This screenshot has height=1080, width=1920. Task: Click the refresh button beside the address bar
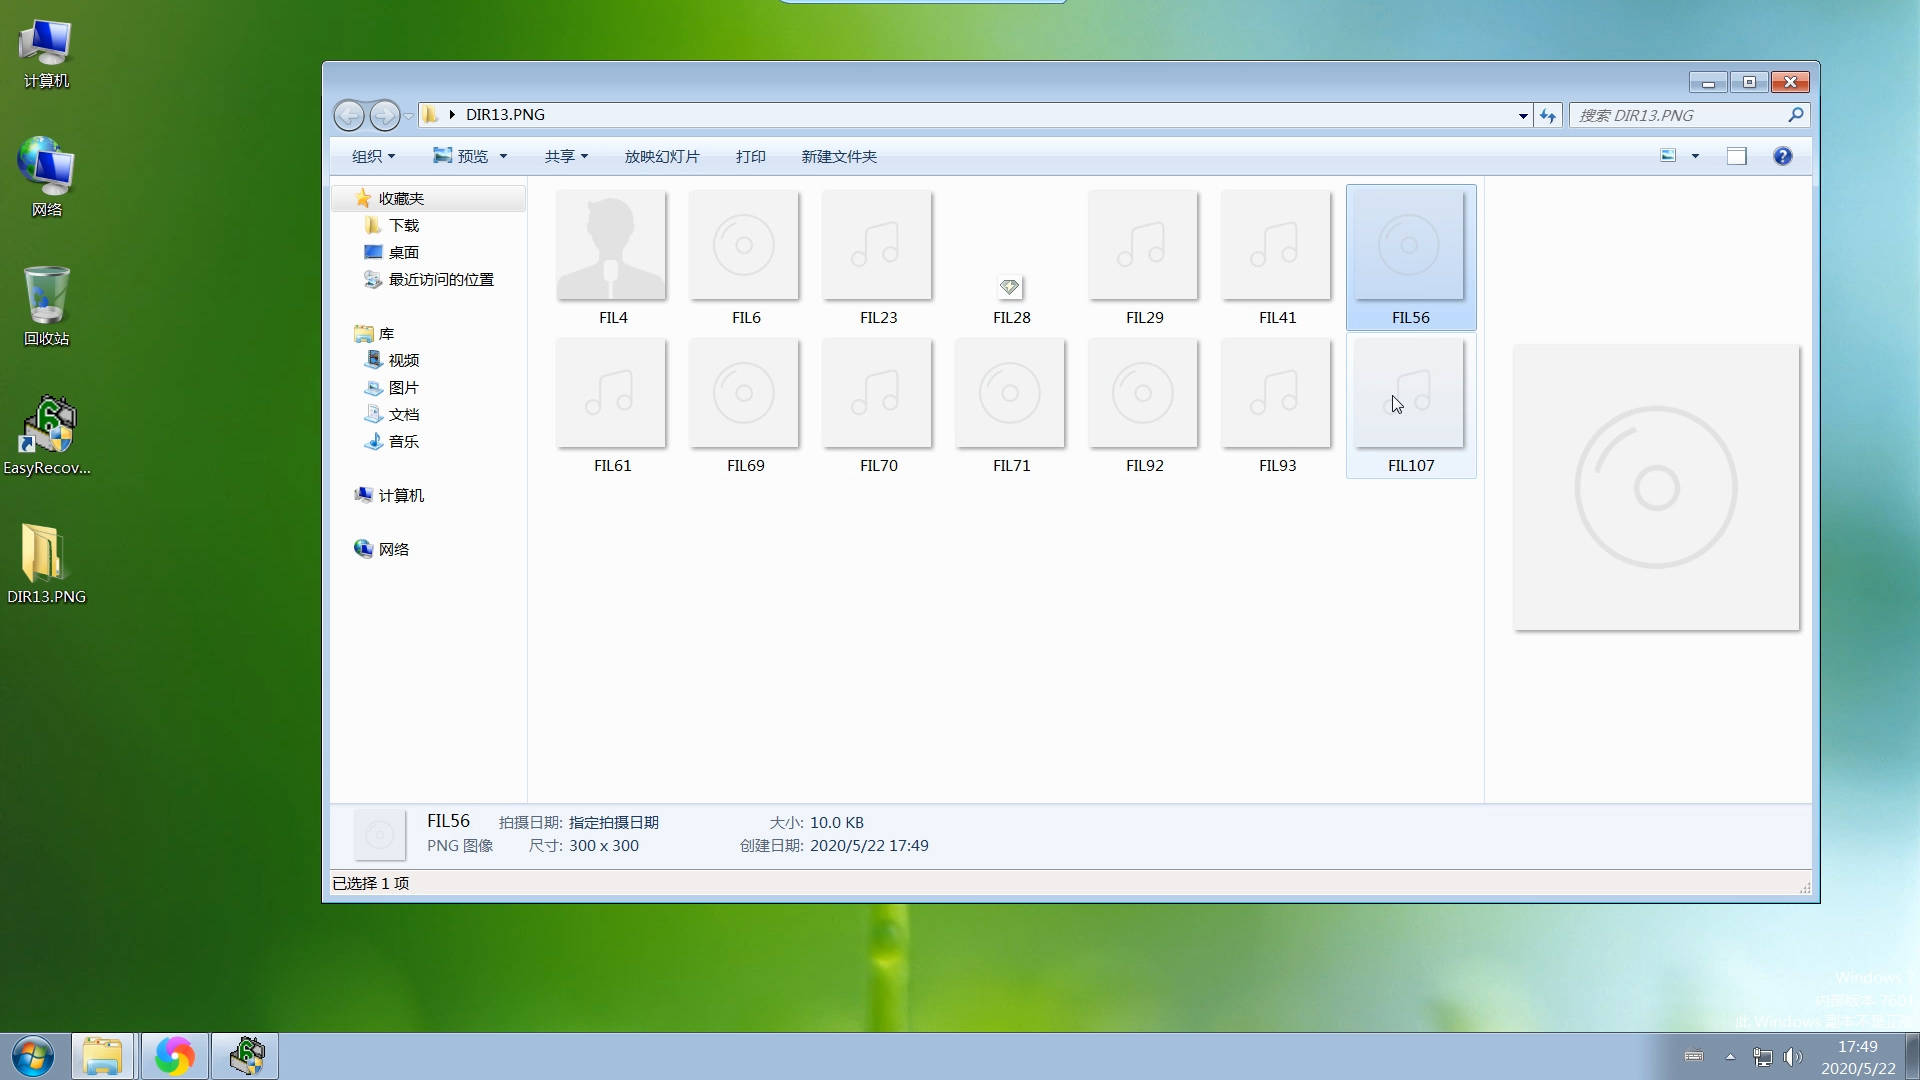(x=1548, y=116)
